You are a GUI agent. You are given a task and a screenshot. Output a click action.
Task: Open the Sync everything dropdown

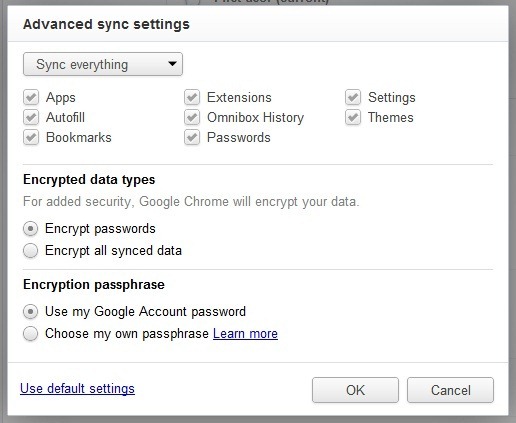point(103,64)
